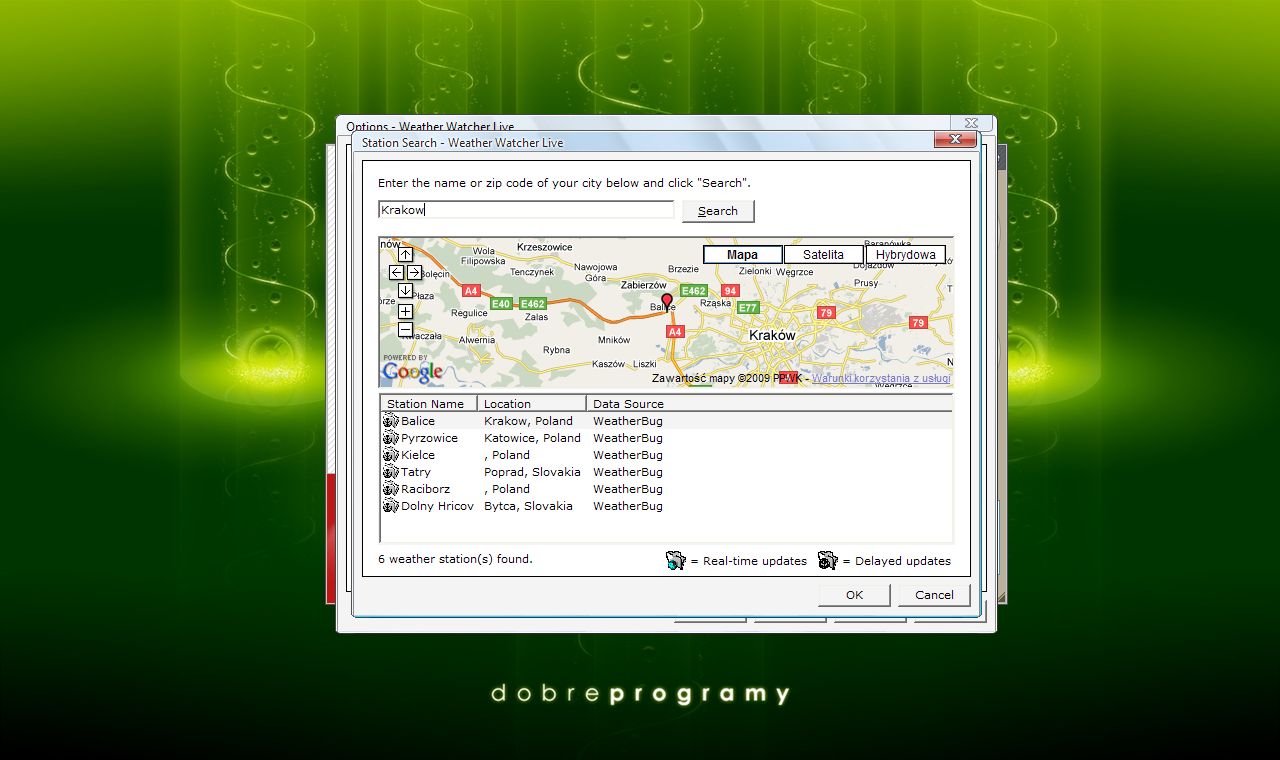Zoom in the map with plus
1280x760 pixels.
pos(405,311)
